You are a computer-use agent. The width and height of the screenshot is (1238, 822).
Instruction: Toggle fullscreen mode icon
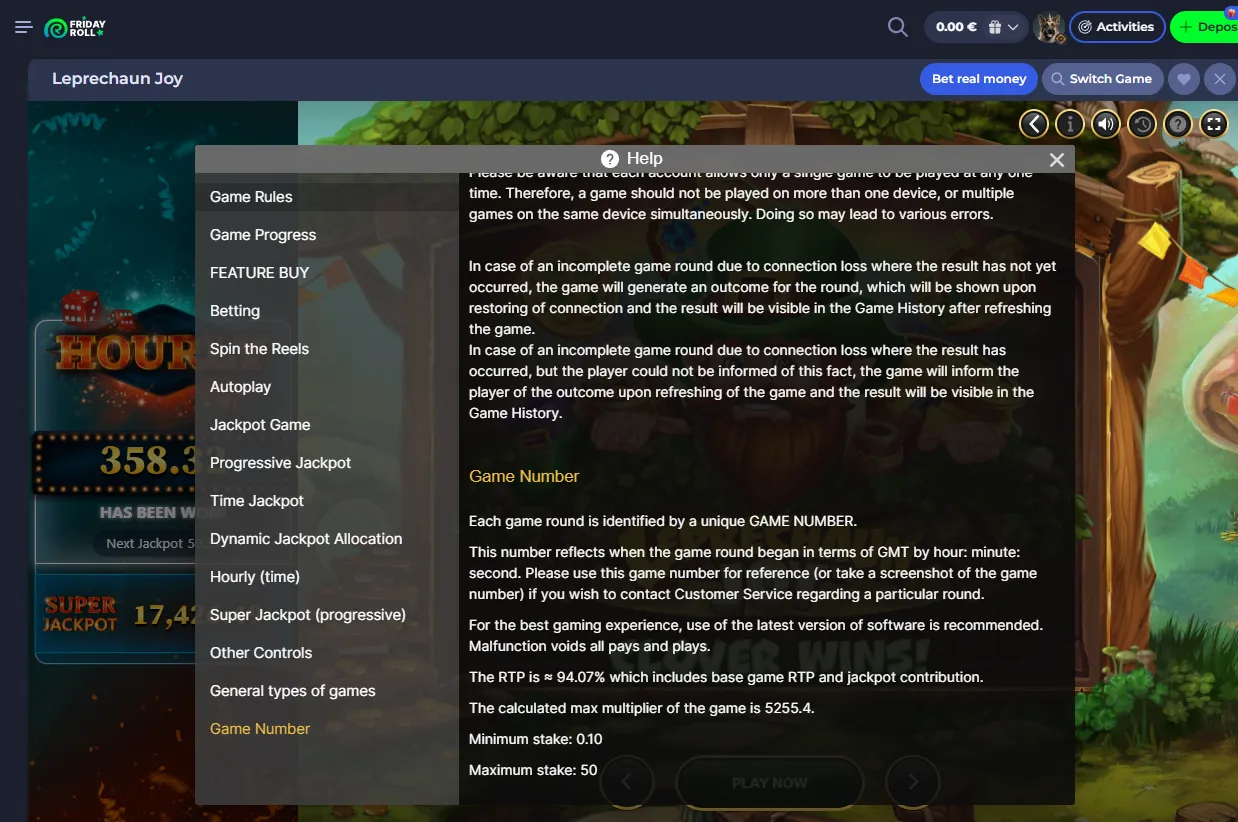(1213, 124)
